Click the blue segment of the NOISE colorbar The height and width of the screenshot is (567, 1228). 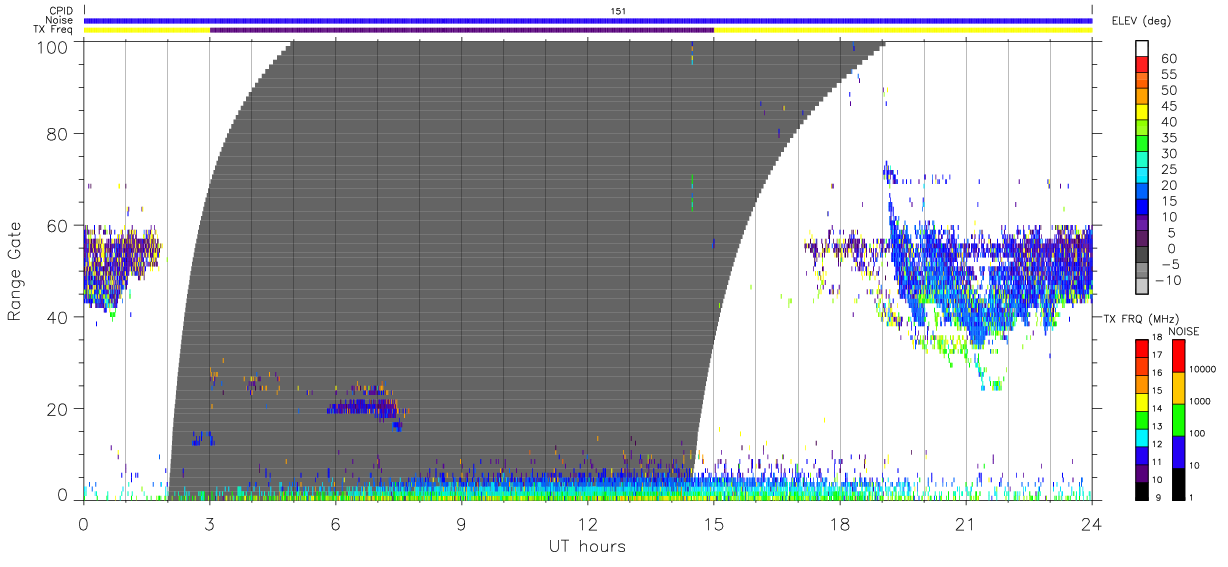(x=1177, y=451)
